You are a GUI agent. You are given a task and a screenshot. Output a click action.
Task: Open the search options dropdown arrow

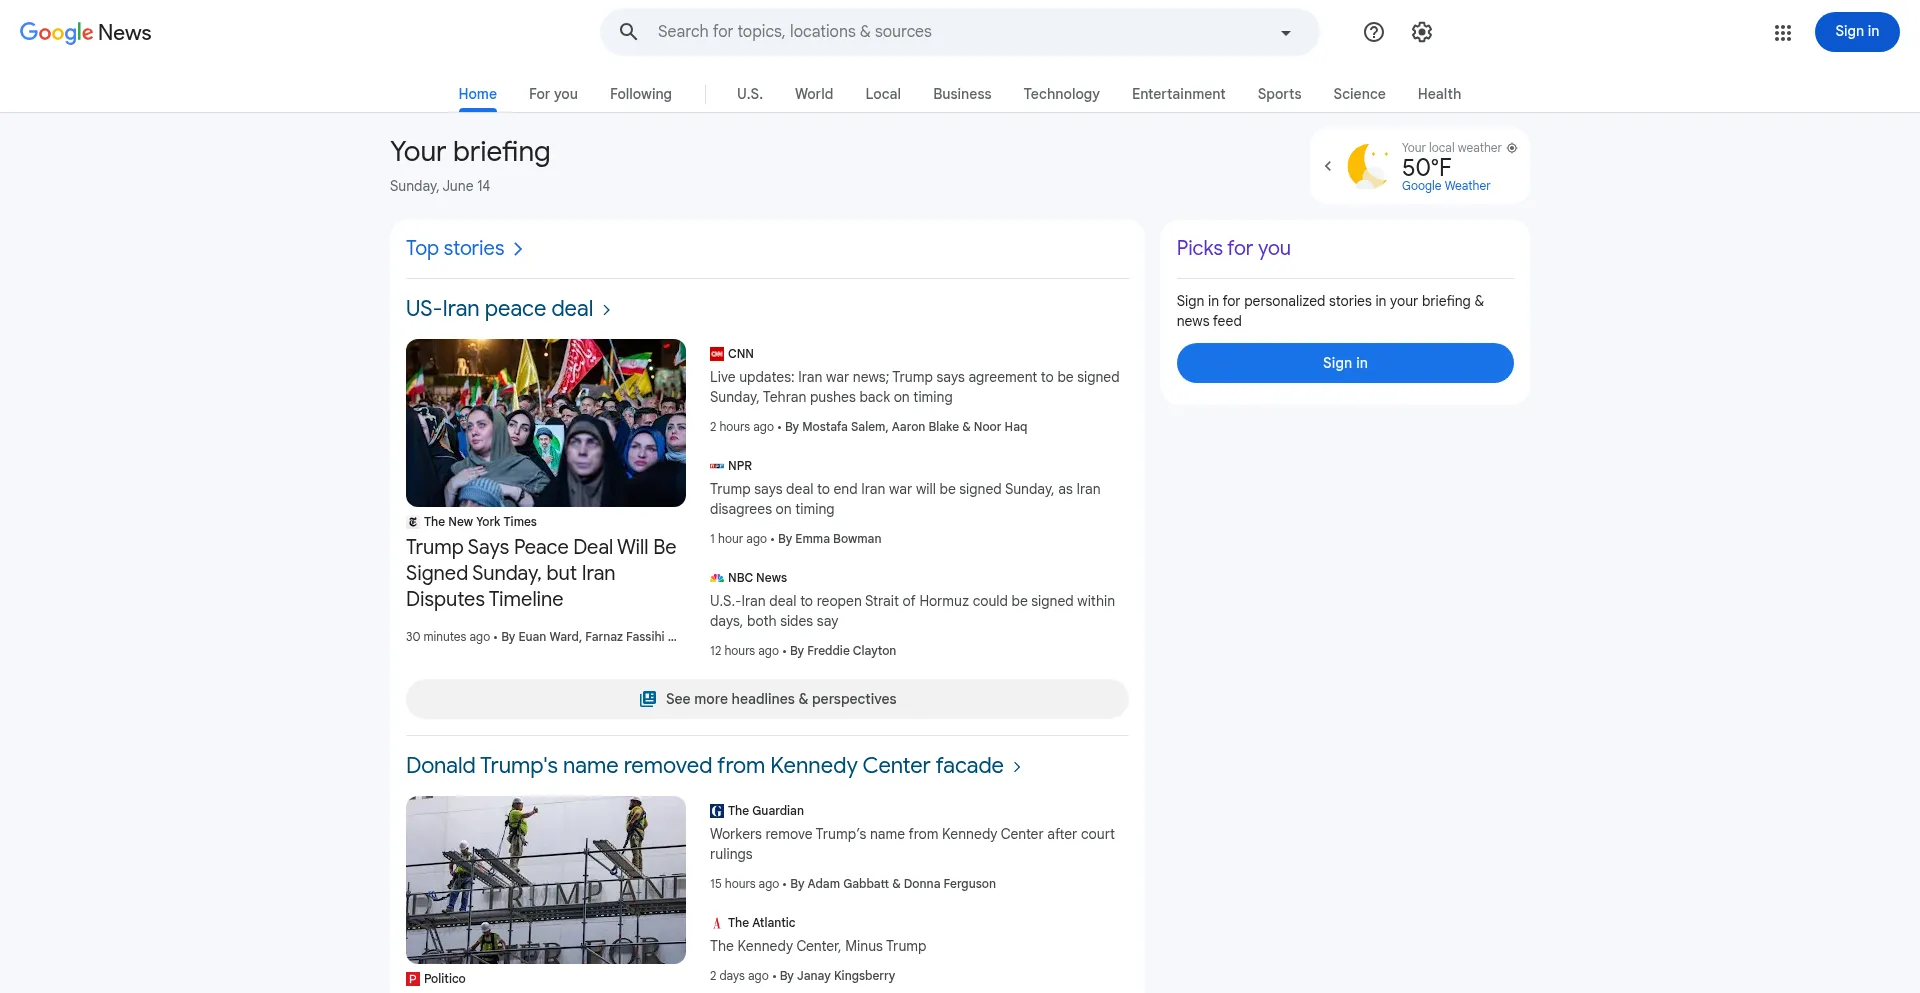tap(1286, 33)
